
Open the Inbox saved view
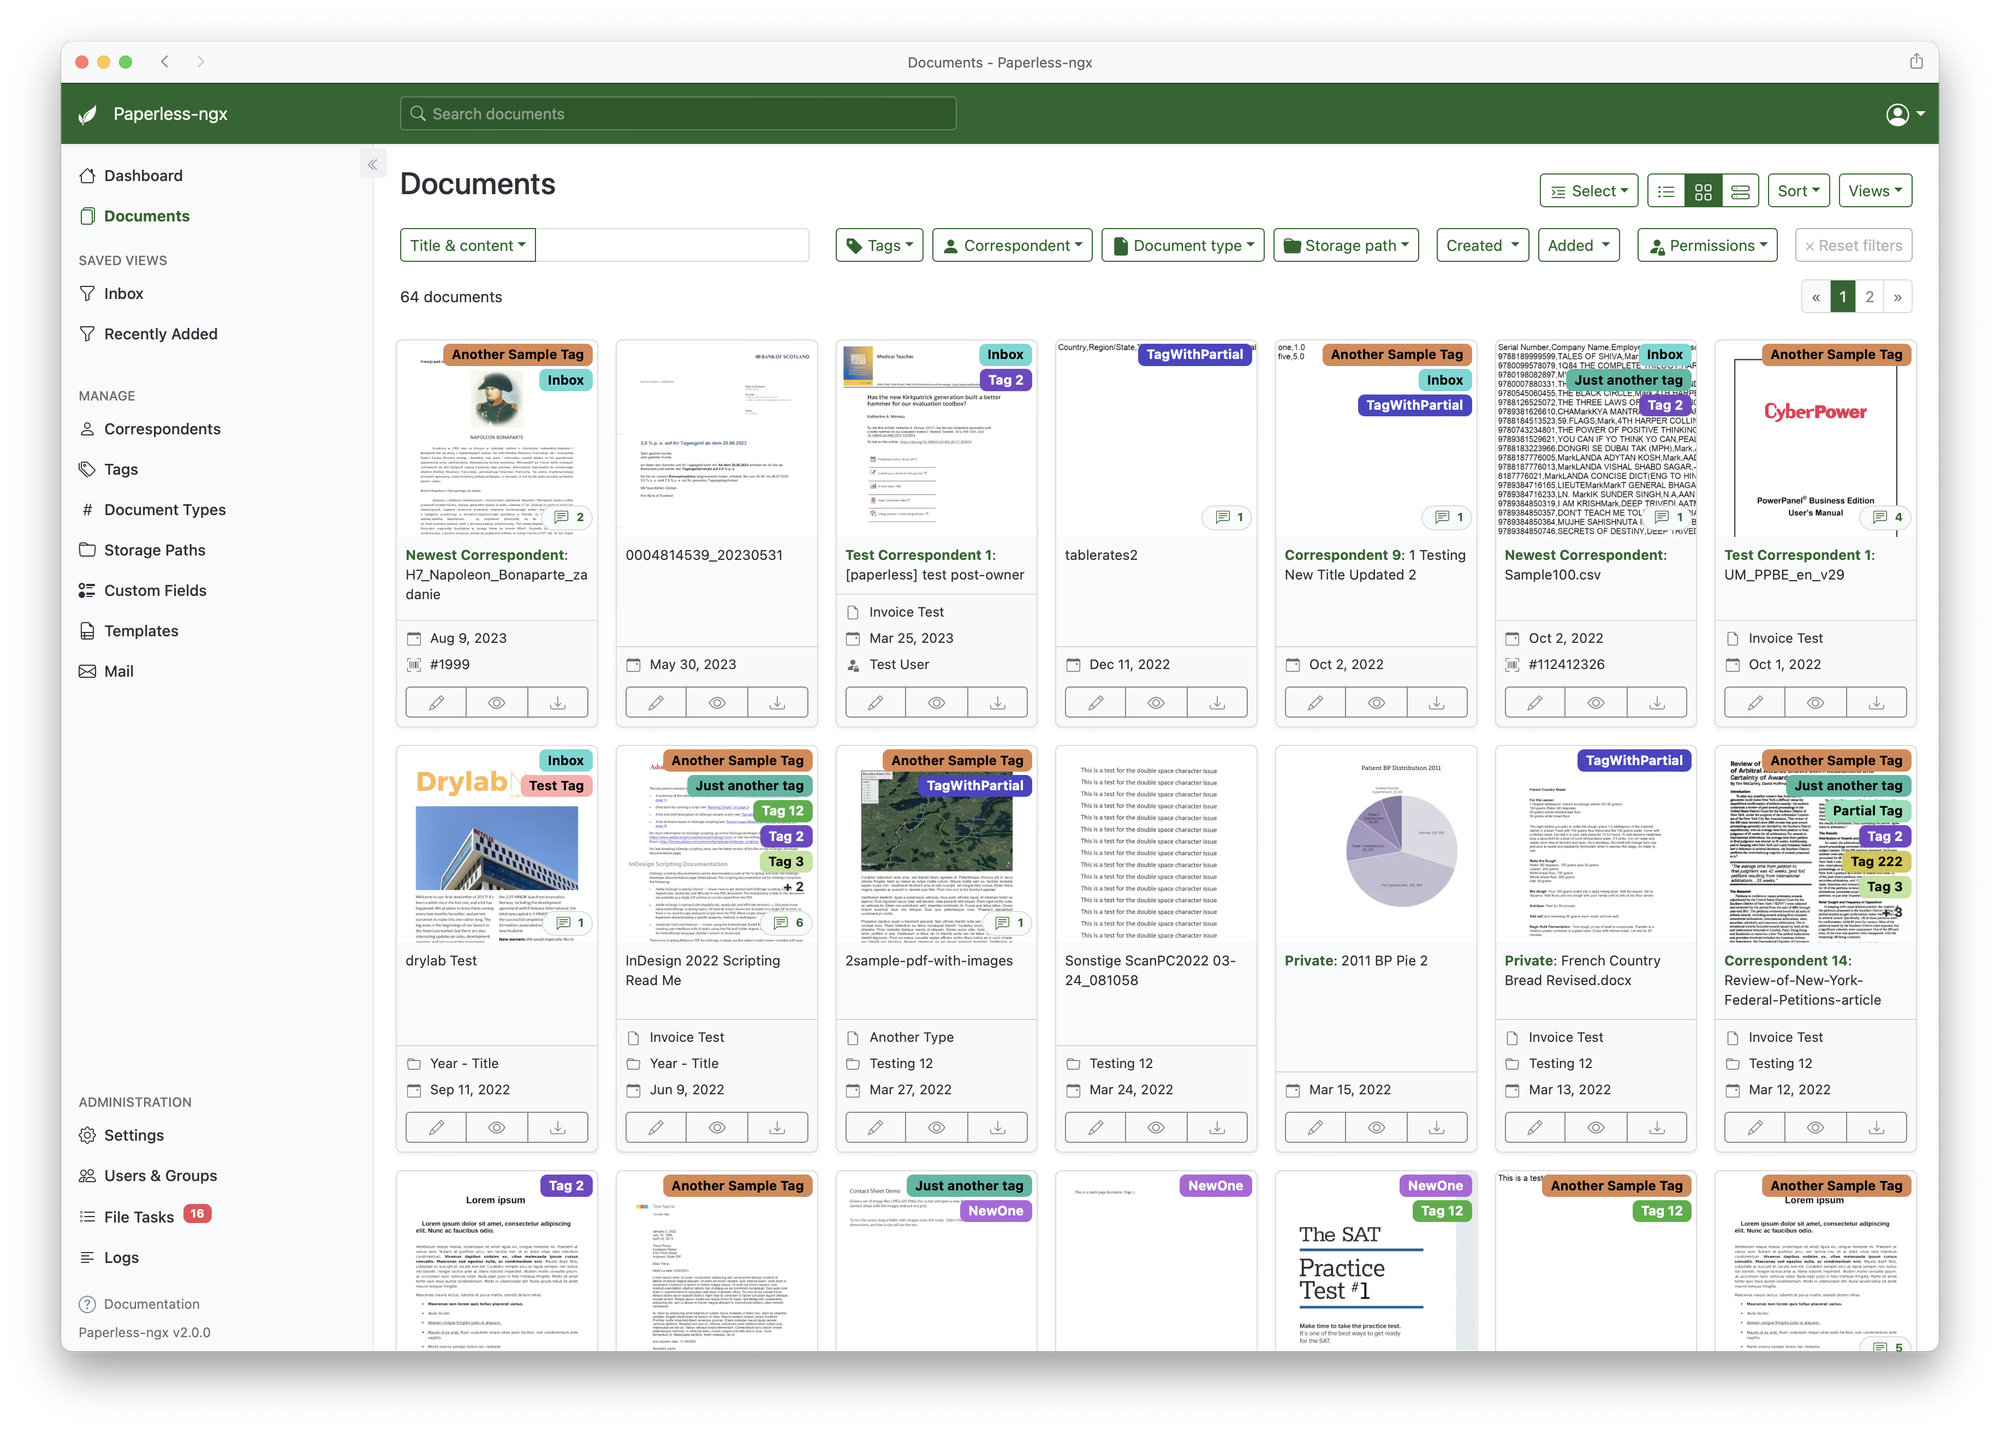123,293
